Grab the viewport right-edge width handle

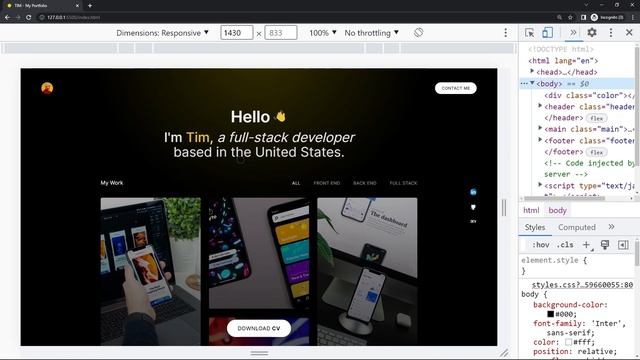coord(504,207)
